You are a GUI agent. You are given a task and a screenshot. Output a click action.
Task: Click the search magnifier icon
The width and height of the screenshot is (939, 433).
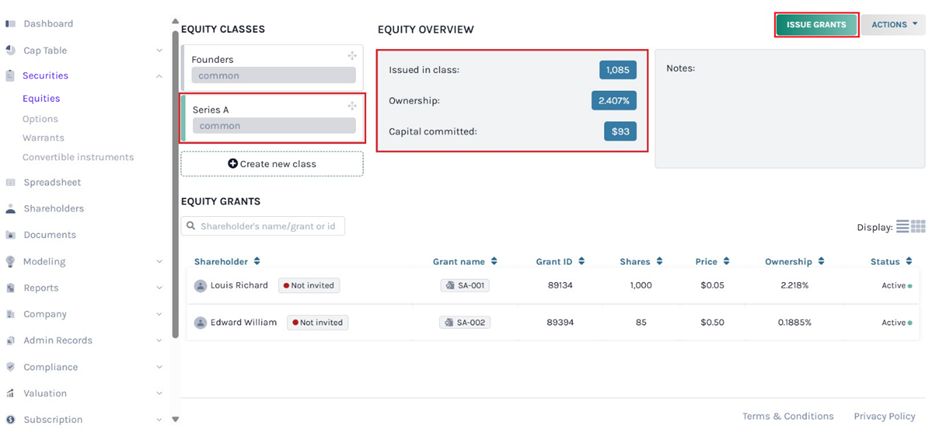(191, 226)
